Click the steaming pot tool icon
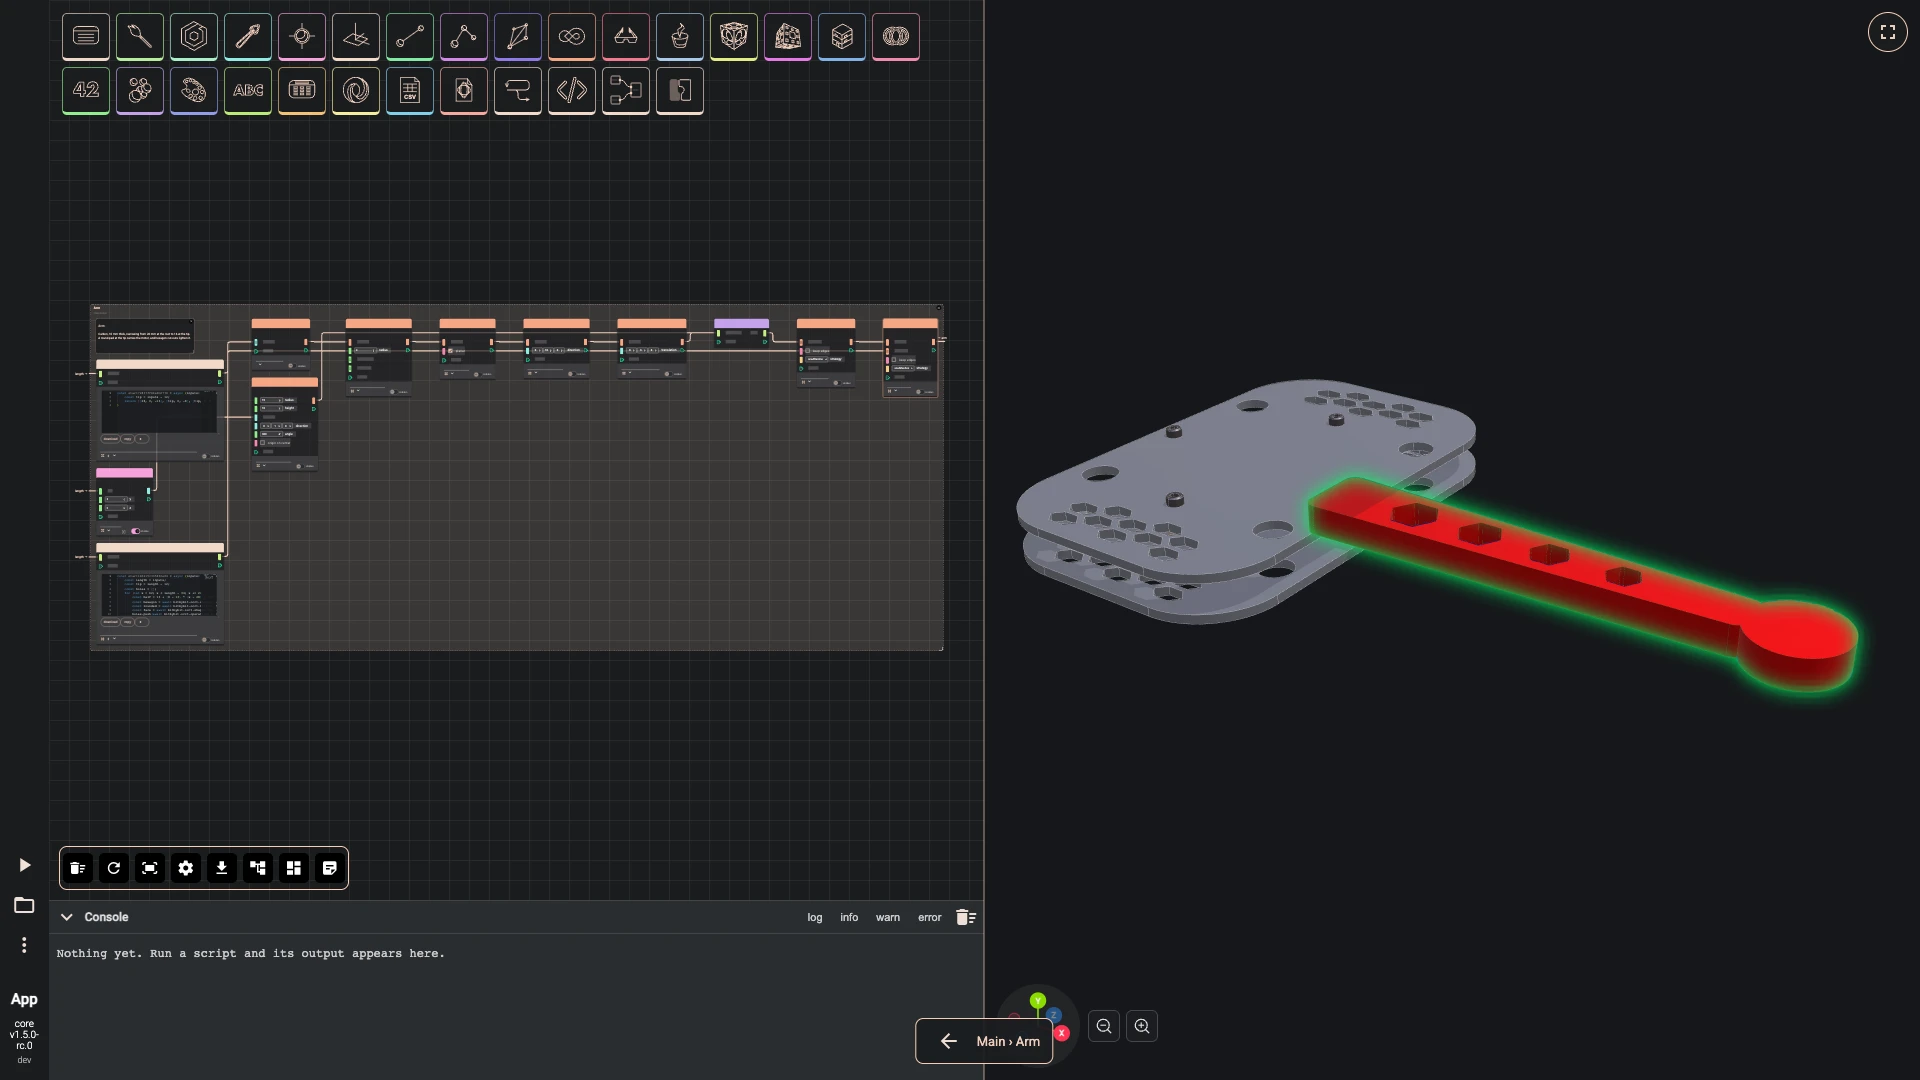Screen dimensions: 1920x1080 (x=680, y=37)
